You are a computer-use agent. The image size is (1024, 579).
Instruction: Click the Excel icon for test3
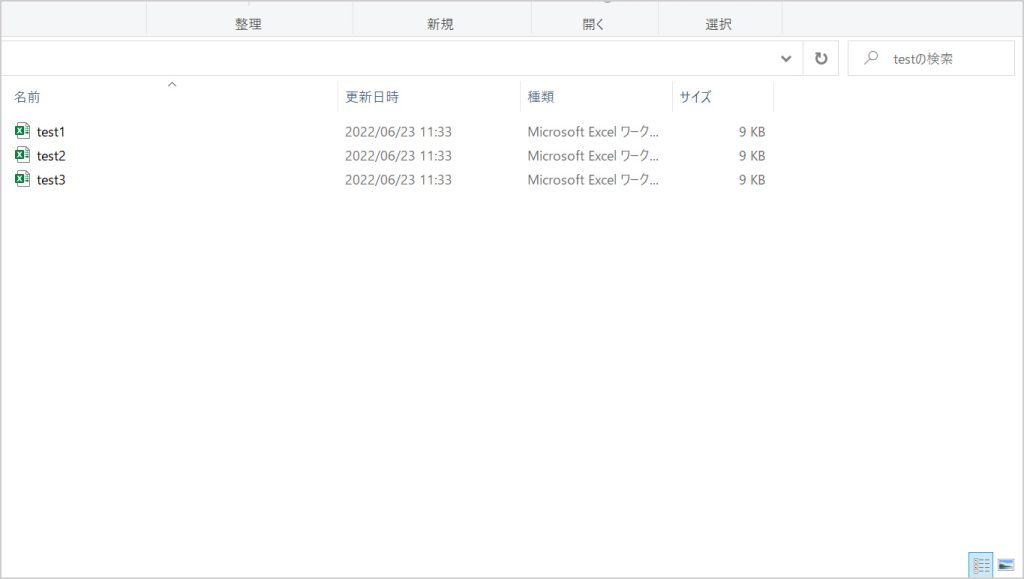coord(23,179)
